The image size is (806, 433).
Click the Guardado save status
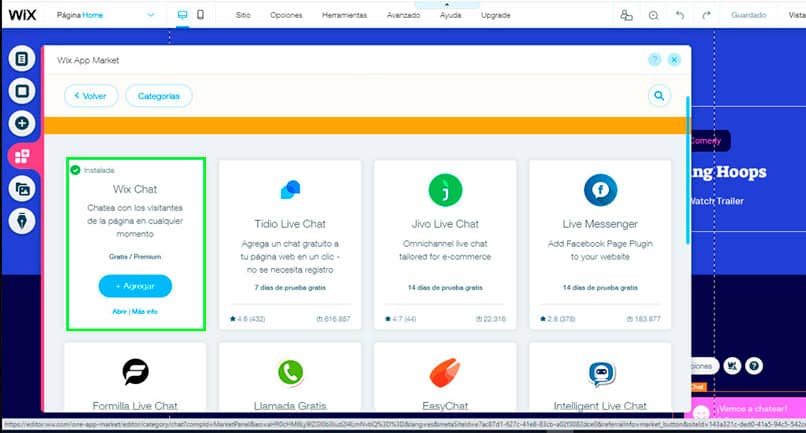[x=748, y=15]
